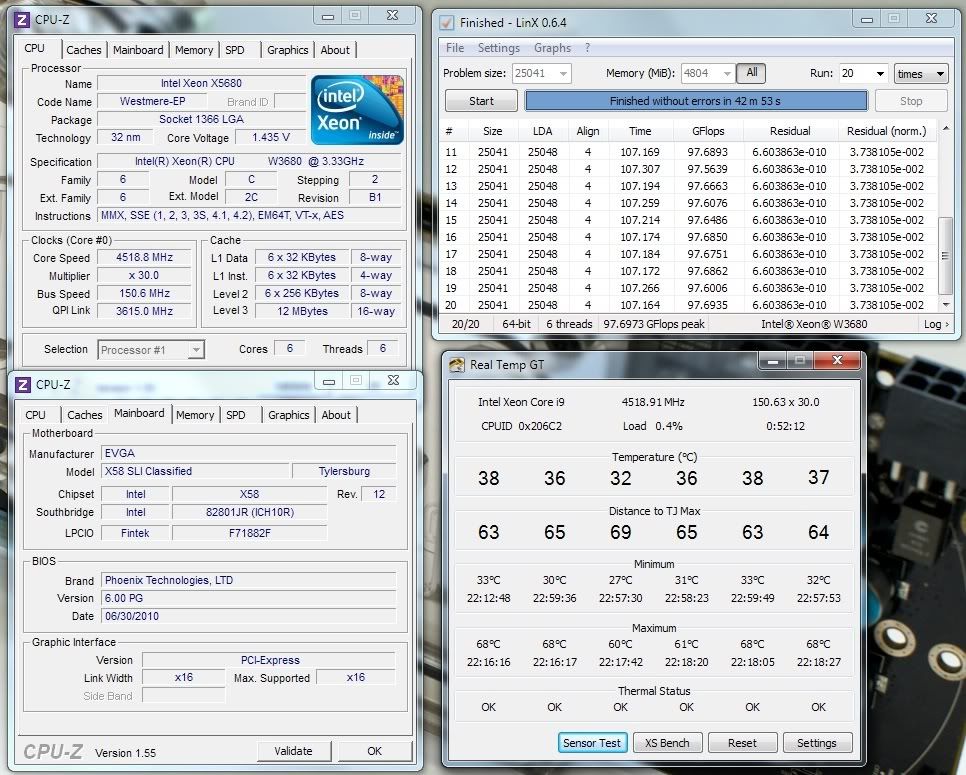Switch to About tab in lower CPU-Z window
966x775 pixels.
[336, 415]
